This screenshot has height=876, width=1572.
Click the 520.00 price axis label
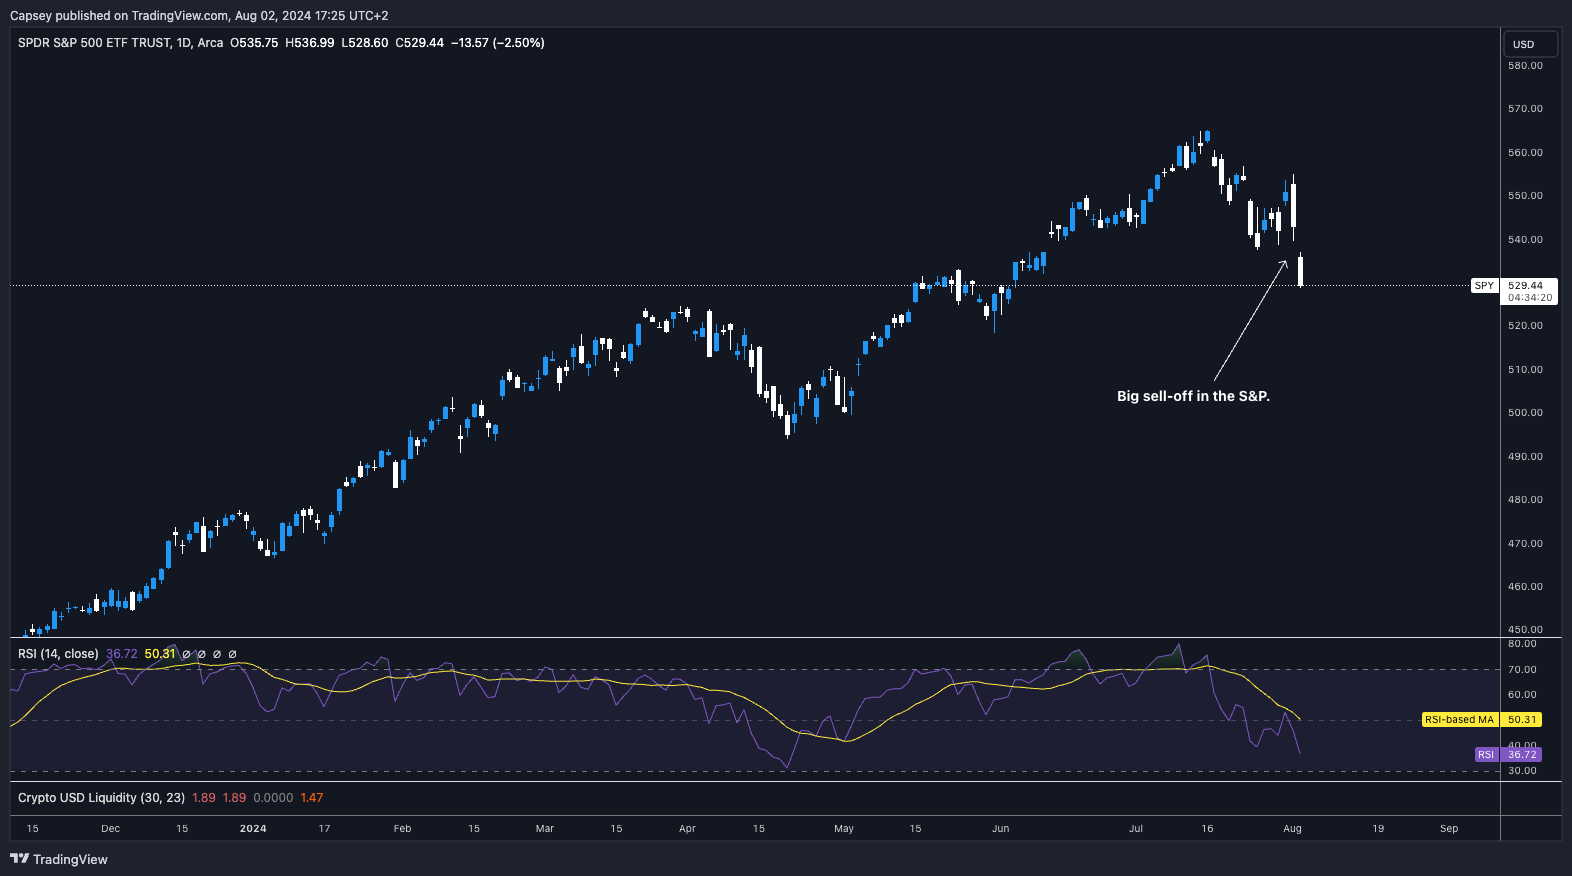pyautogui.click(x=1525, y=326)
